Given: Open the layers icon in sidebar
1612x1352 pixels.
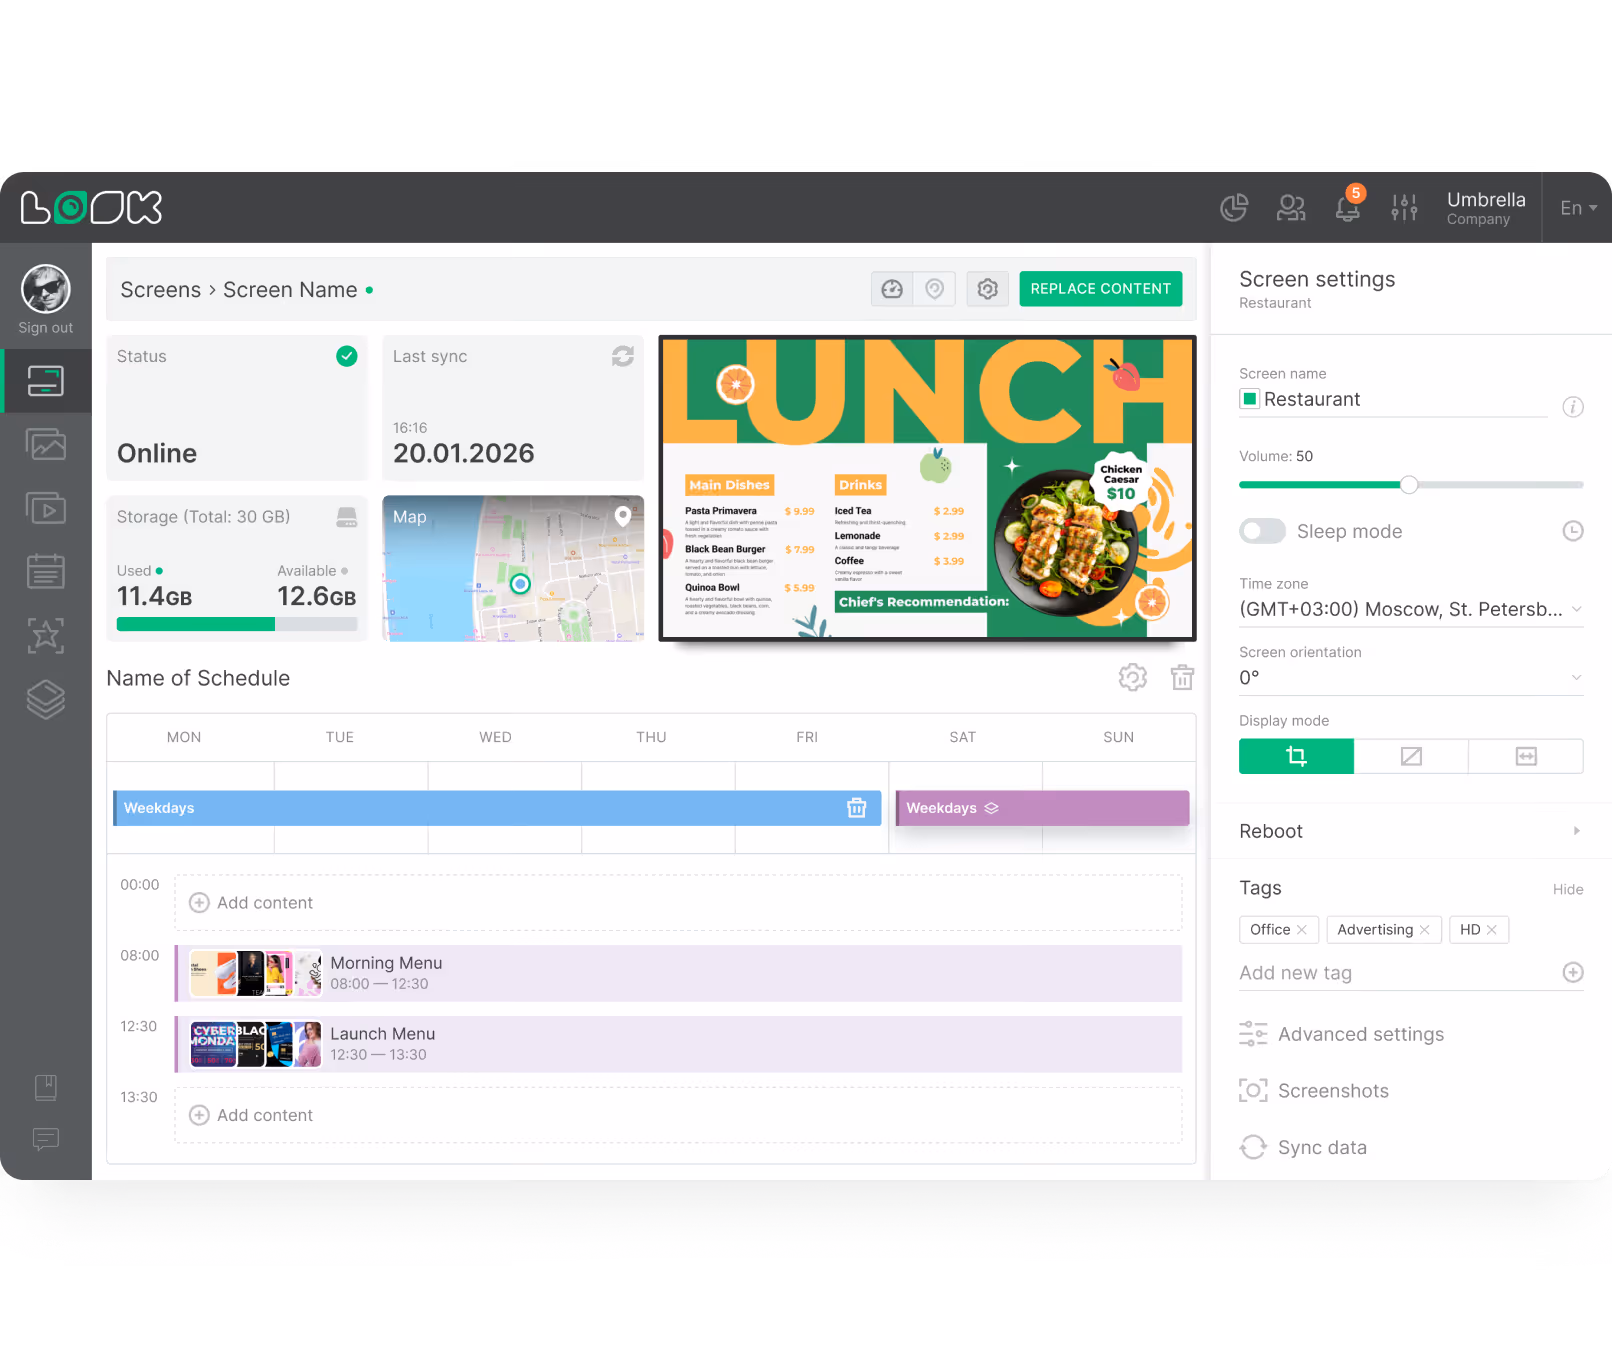Looking at the screenshot, I should click(46, 699).
